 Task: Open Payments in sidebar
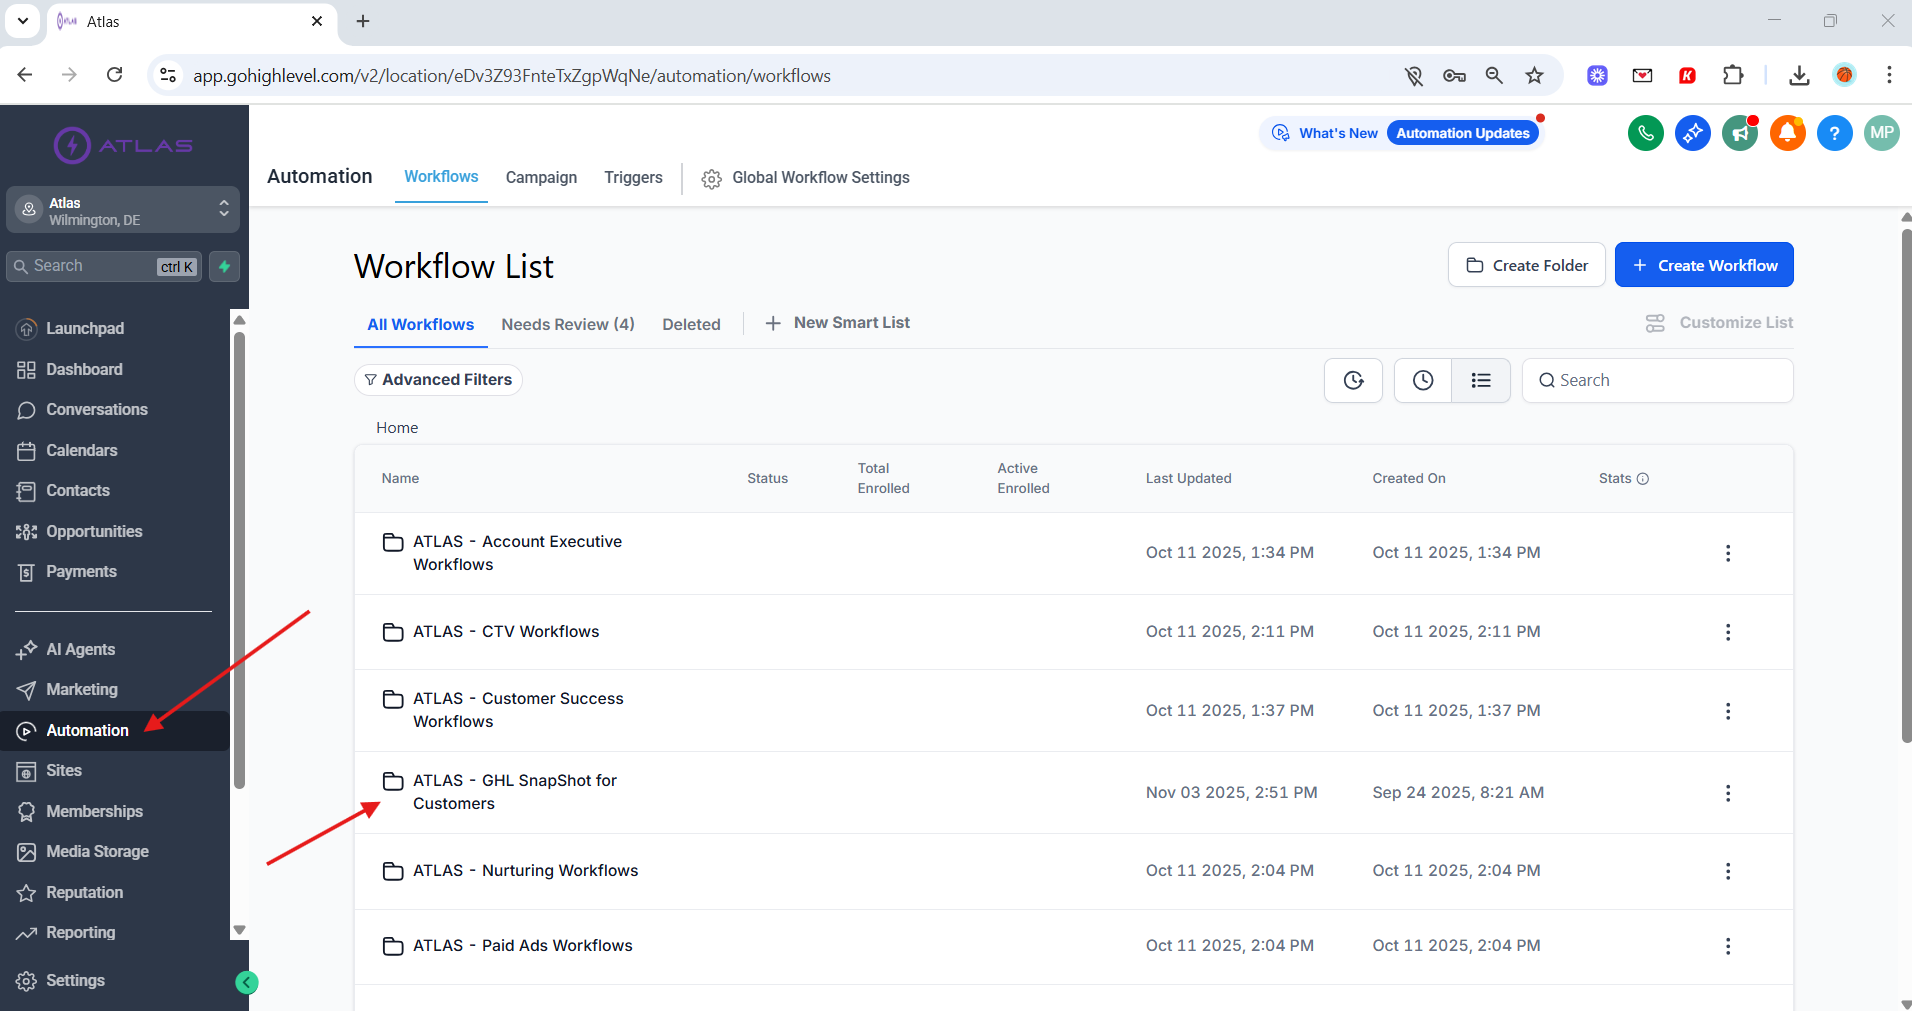80,572
